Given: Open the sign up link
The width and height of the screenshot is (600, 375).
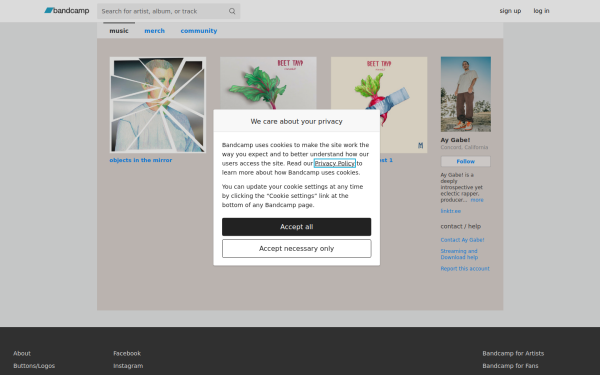Looking at the screenshot, I should [x=510, y=11].
